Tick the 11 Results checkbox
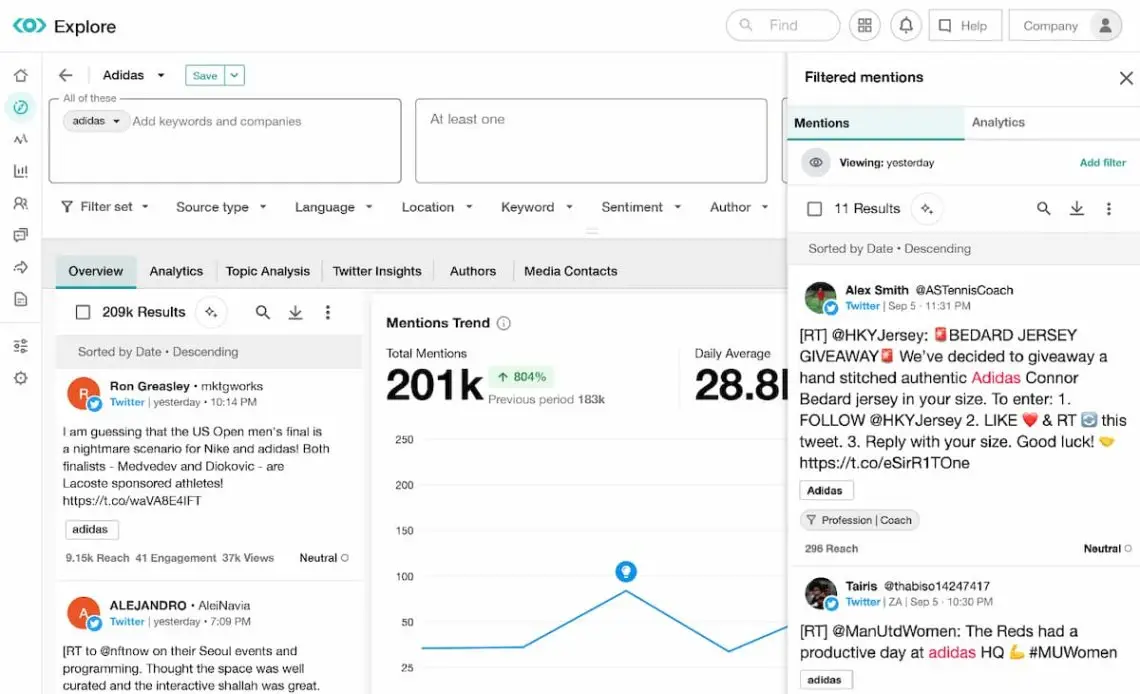 815,208
